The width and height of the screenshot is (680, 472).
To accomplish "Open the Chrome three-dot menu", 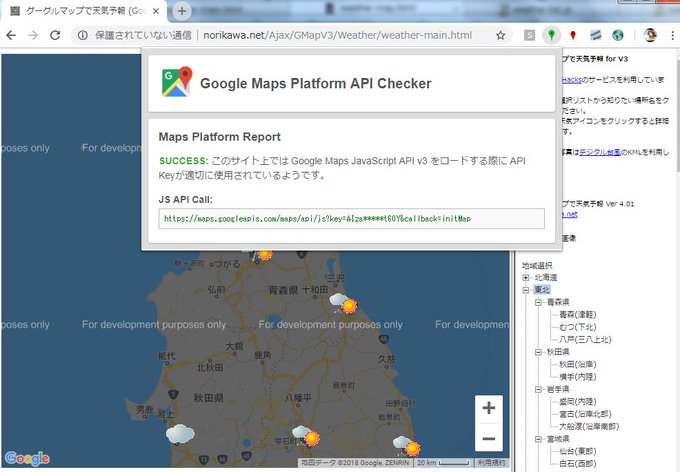I will (673, 35).
